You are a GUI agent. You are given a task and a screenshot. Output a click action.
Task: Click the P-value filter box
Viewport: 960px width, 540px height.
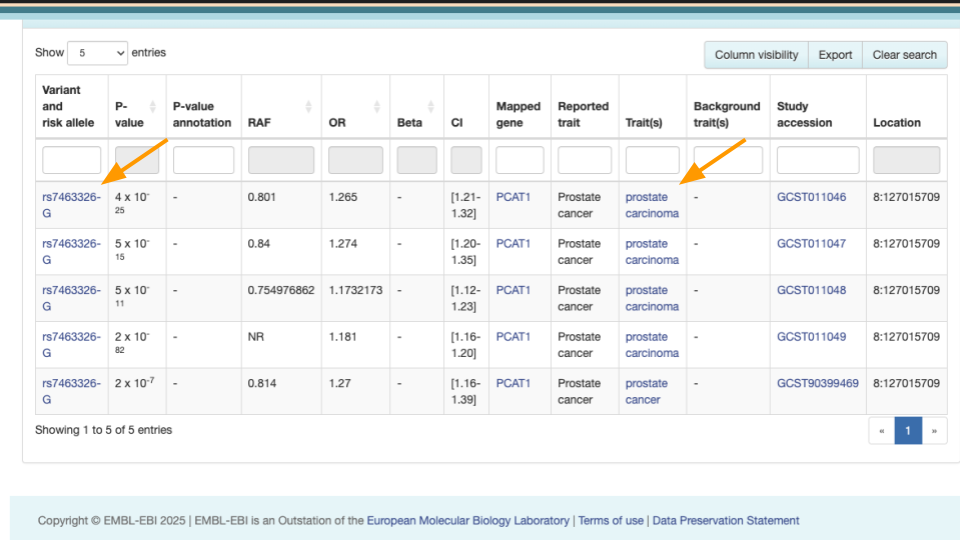[137, 160]
